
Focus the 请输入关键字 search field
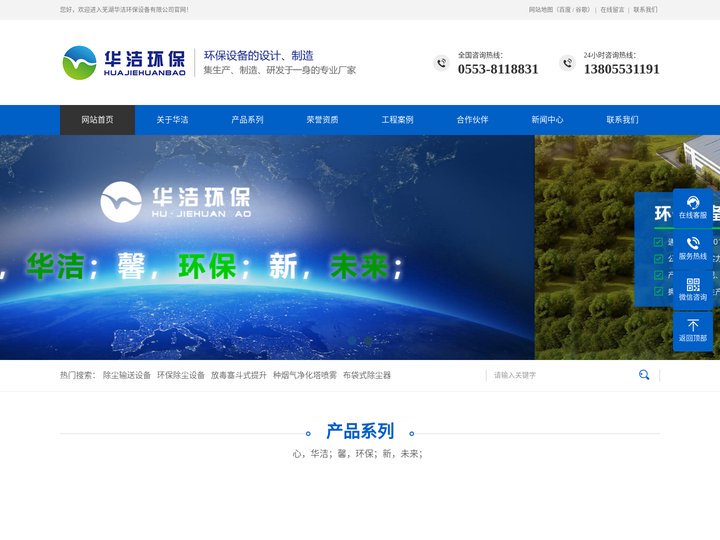pos(562,375)
